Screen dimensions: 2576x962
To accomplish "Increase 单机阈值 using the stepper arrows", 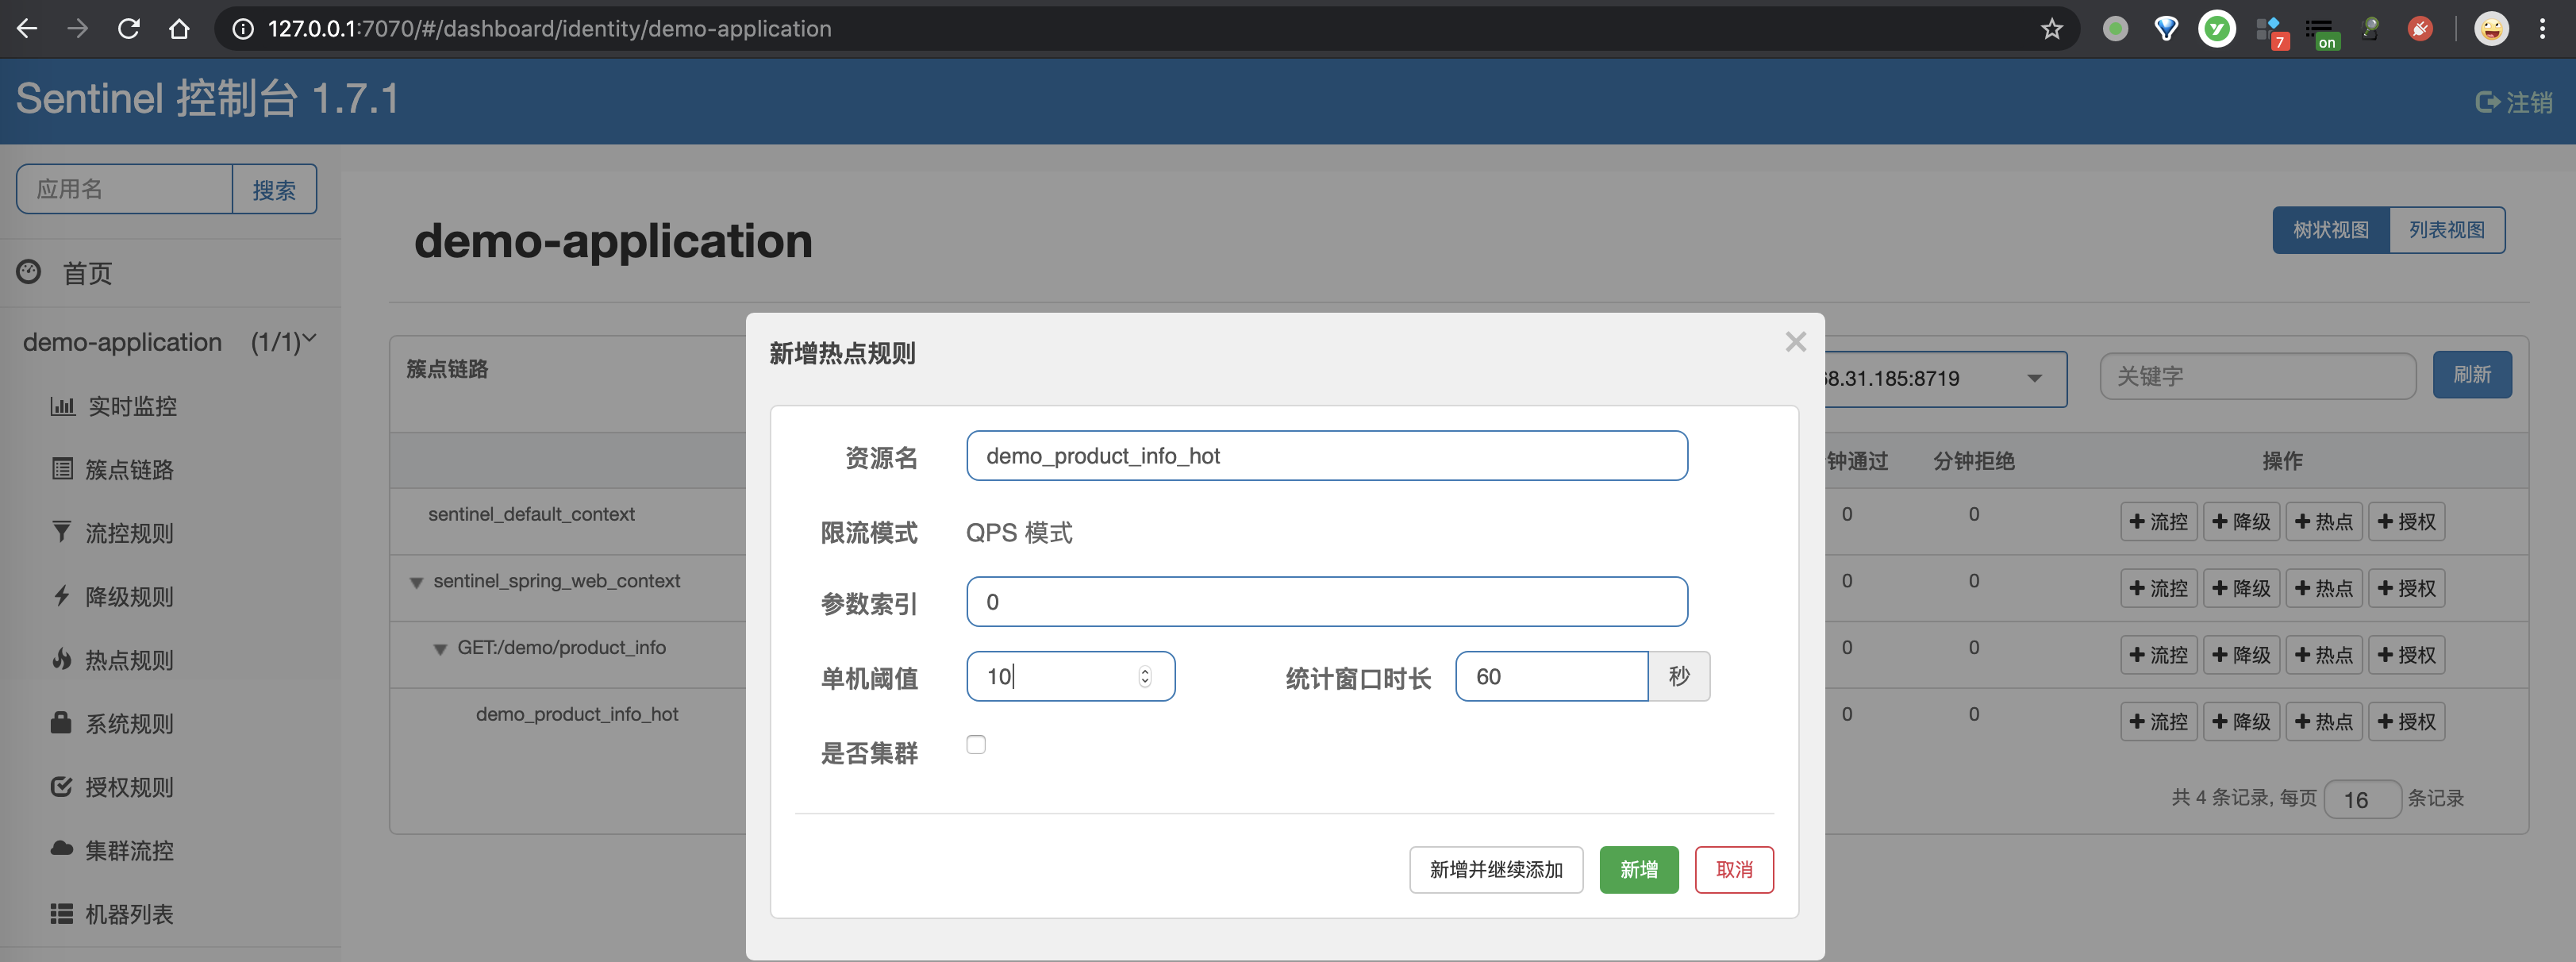I will click(1144, 671).
